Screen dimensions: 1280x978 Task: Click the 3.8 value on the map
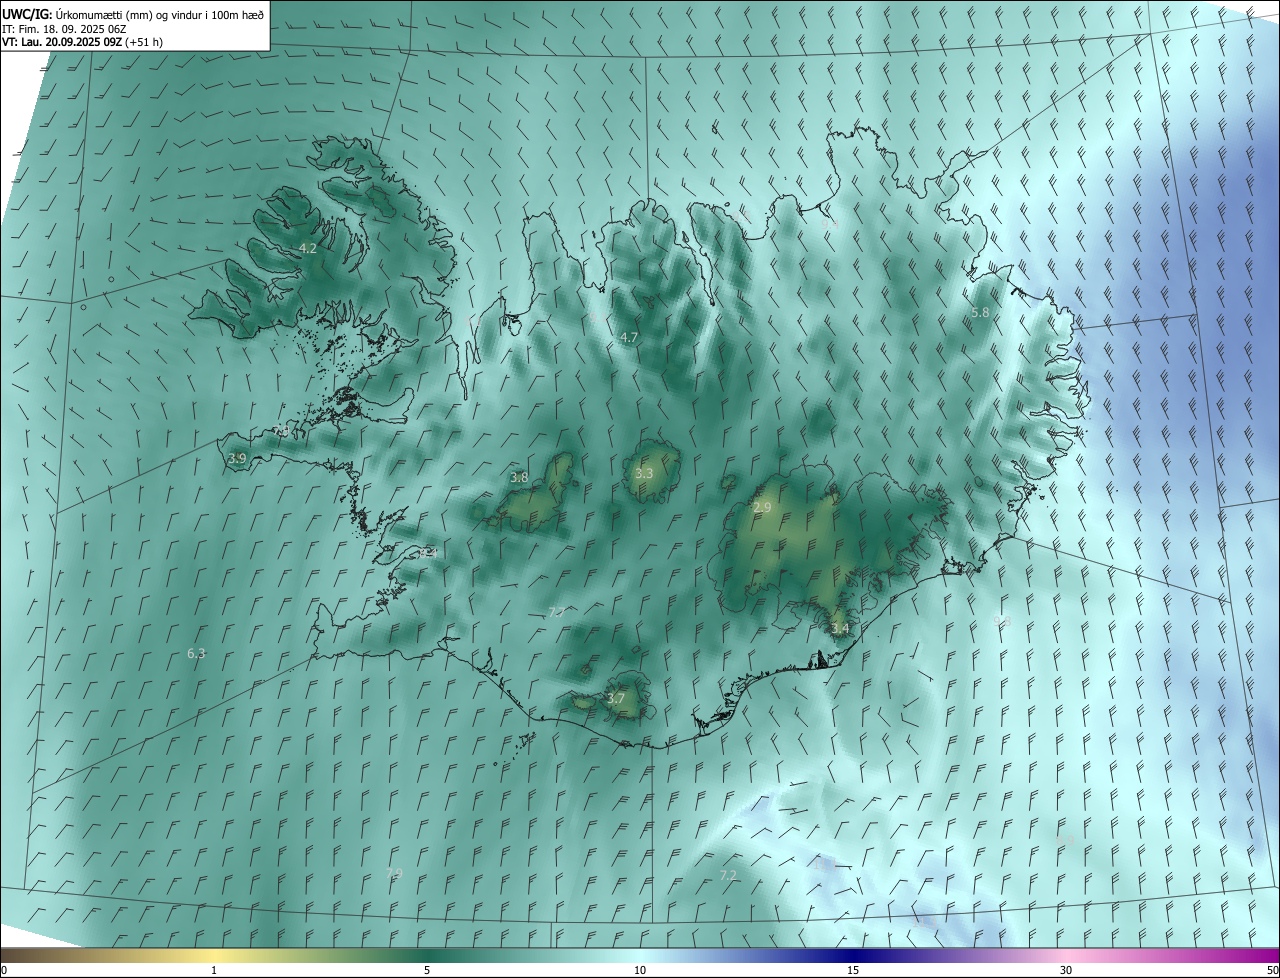519,477
